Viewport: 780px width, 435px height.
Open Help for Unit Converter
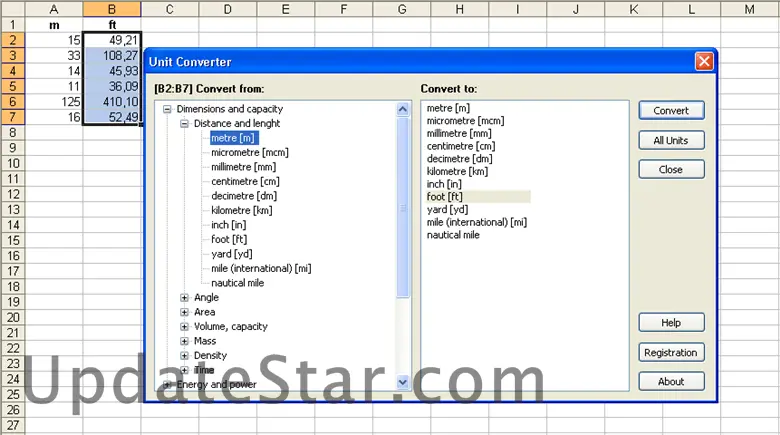point(671,323)
